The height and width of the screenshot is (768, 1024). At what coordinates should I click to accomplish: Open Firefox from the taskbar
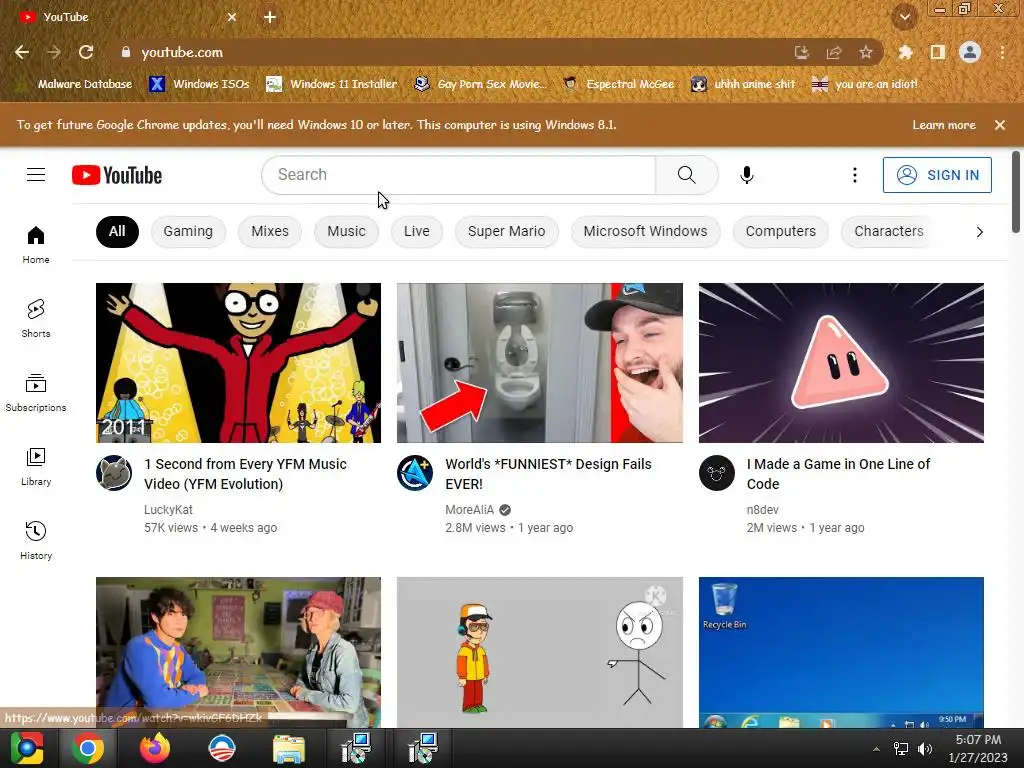(x=155, y=748)
